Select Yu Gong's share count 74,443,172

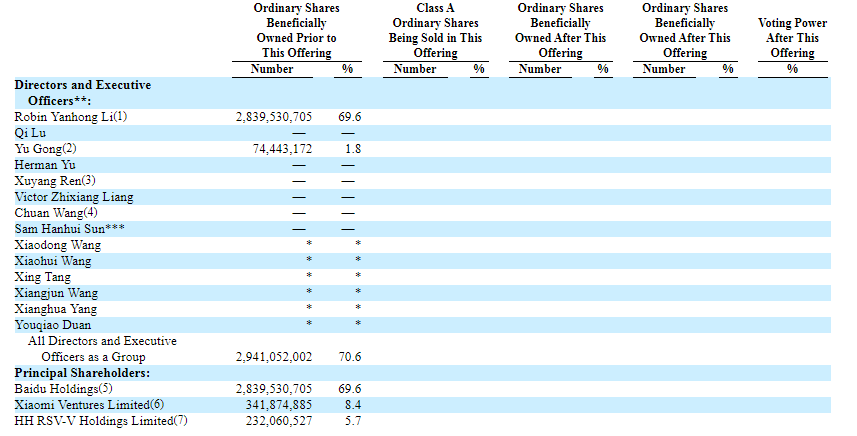[283, 149]
